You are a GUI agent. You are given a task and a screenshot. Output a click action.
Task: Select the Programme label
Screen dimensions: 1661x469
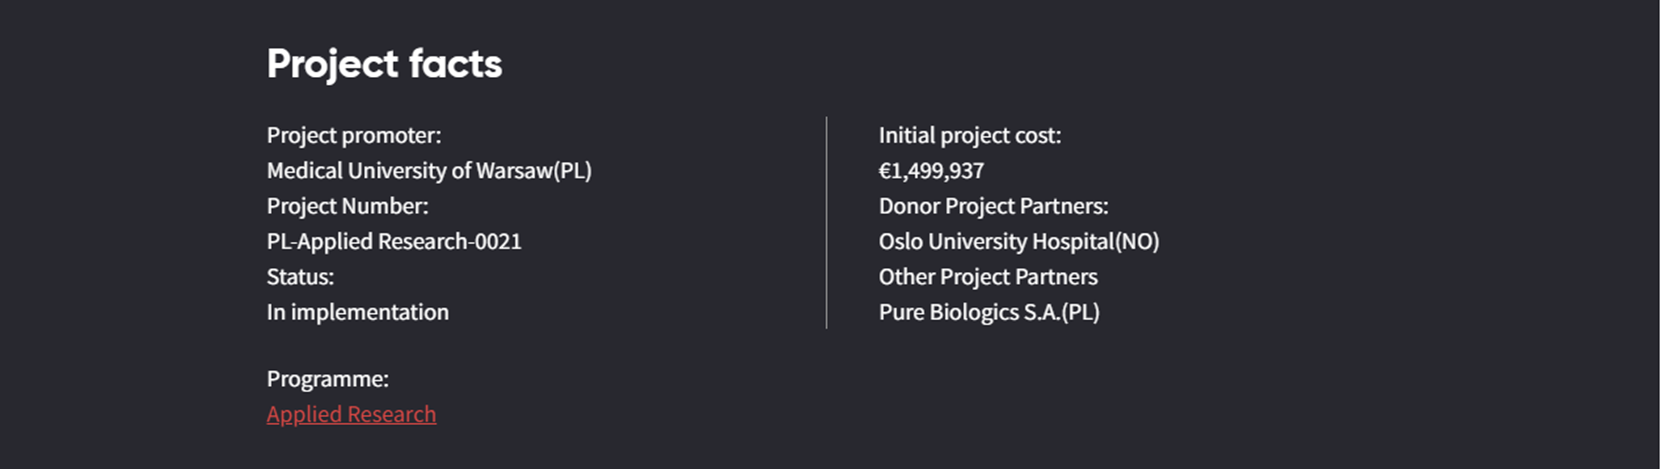pos(328,379)
